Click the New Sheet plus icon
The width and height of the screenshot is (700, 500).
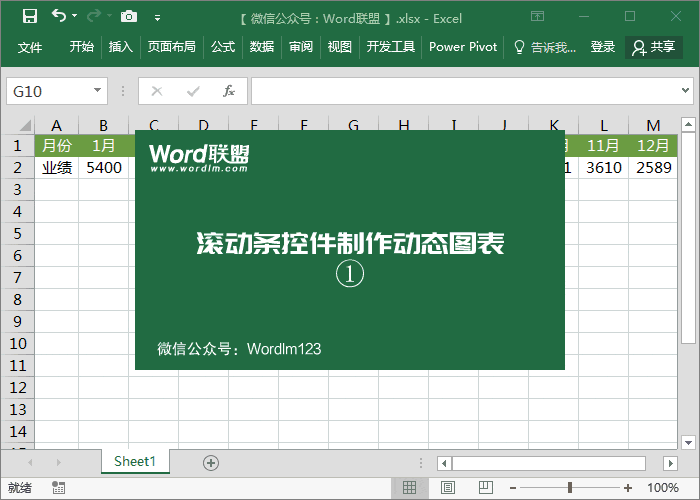coord(211,463)
